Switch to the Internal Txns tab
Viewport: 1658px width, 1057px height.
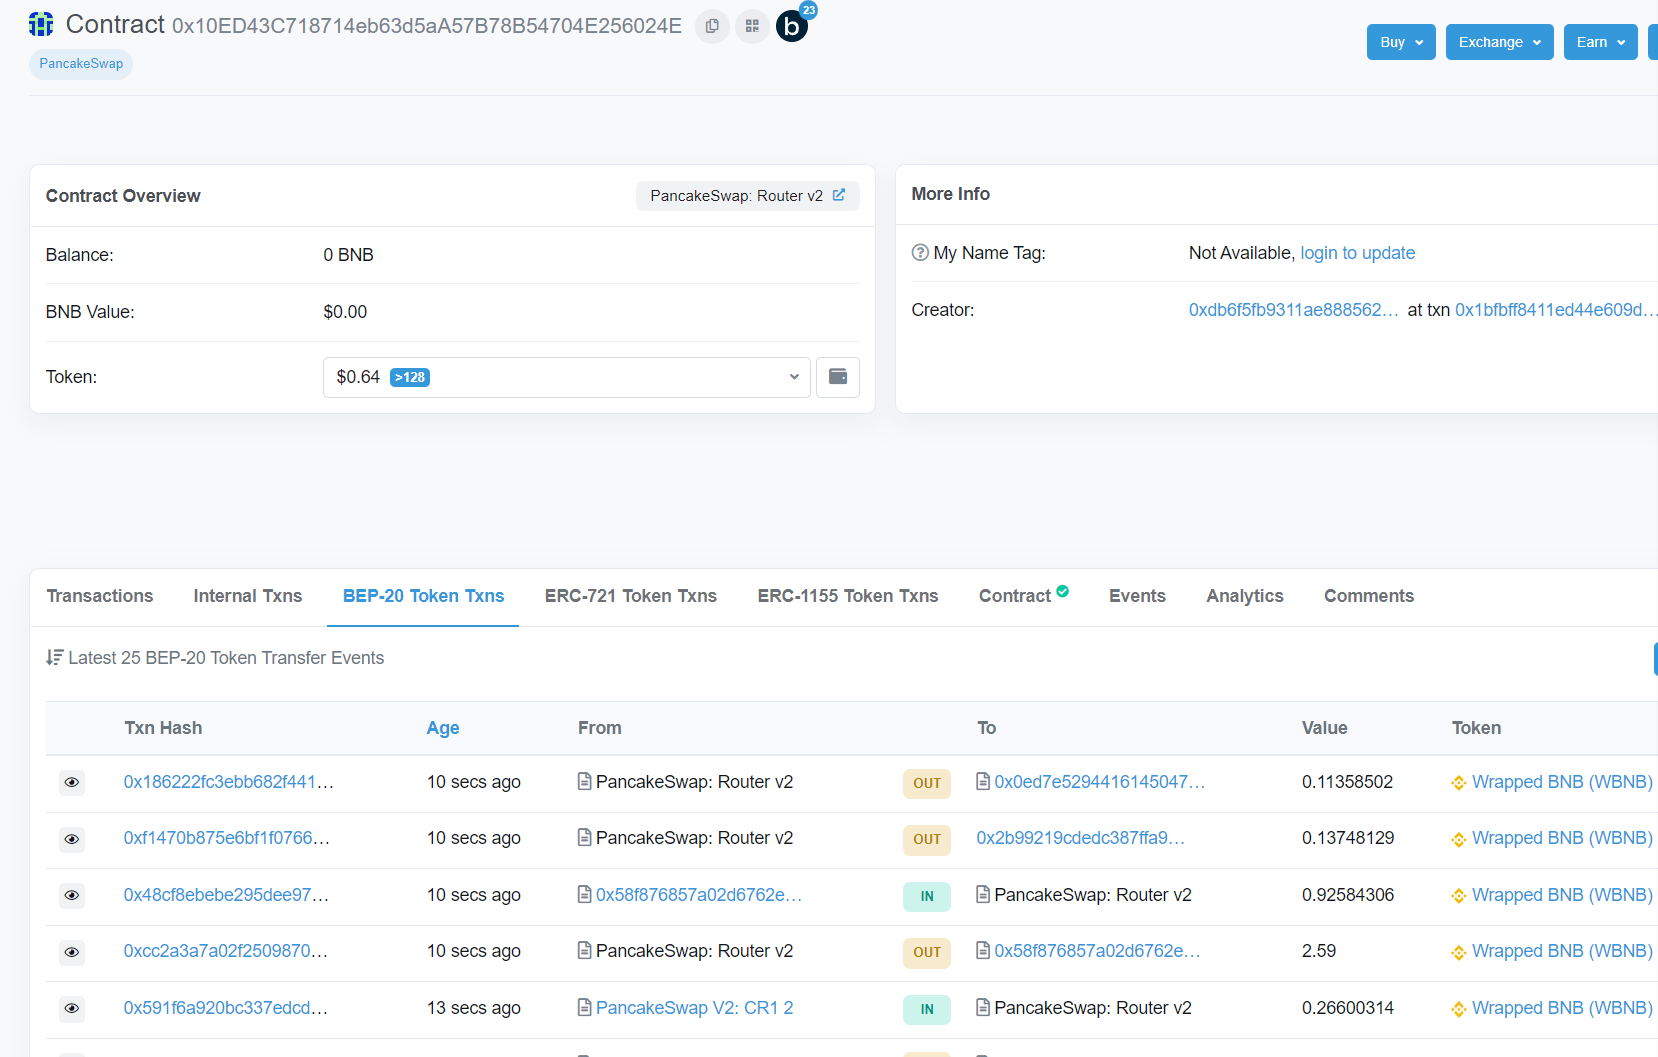pos(247,596)
